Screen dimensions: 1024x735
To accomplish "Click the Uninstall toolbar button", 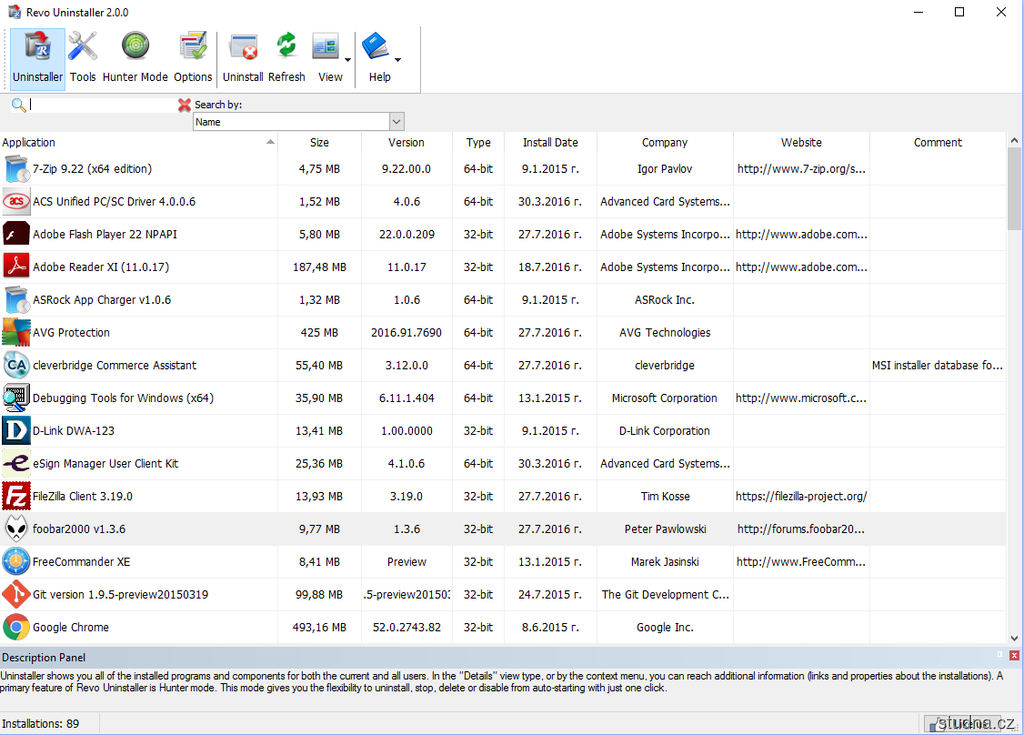I will pos(243,58).
